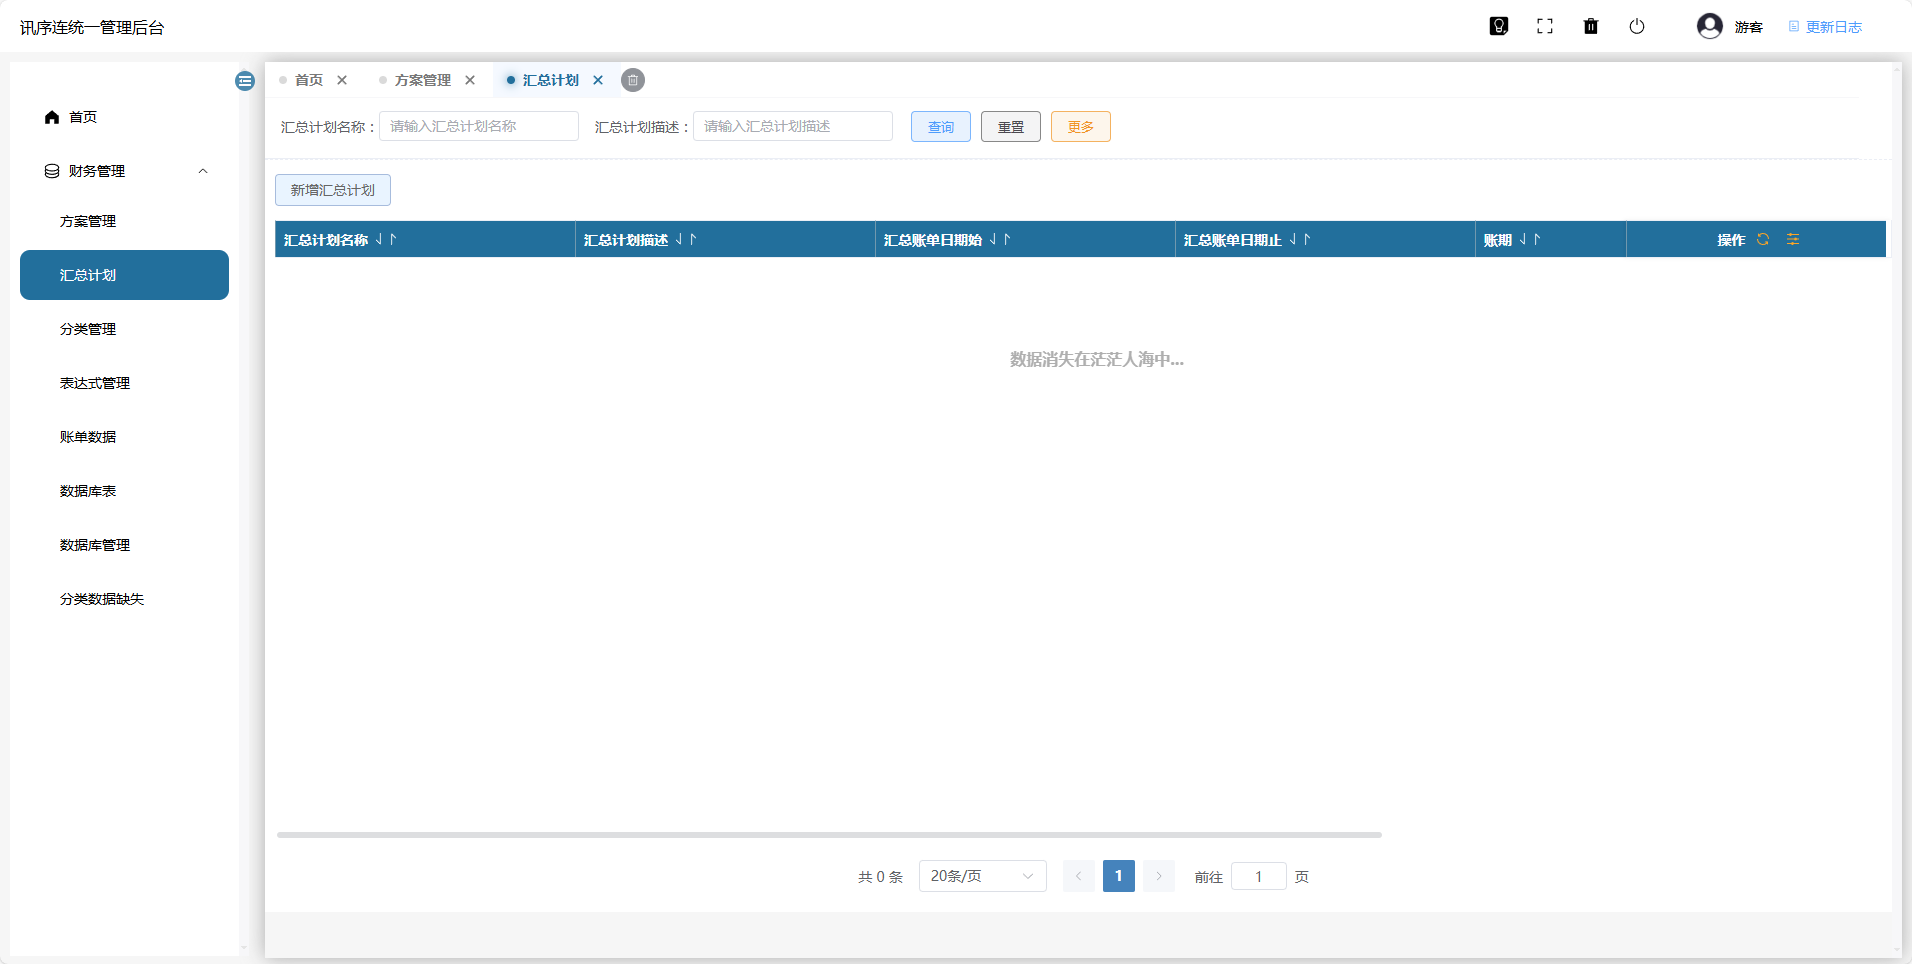Close the 首页 tab
The image size is (1912, 964).
click(x=342, y=80)
